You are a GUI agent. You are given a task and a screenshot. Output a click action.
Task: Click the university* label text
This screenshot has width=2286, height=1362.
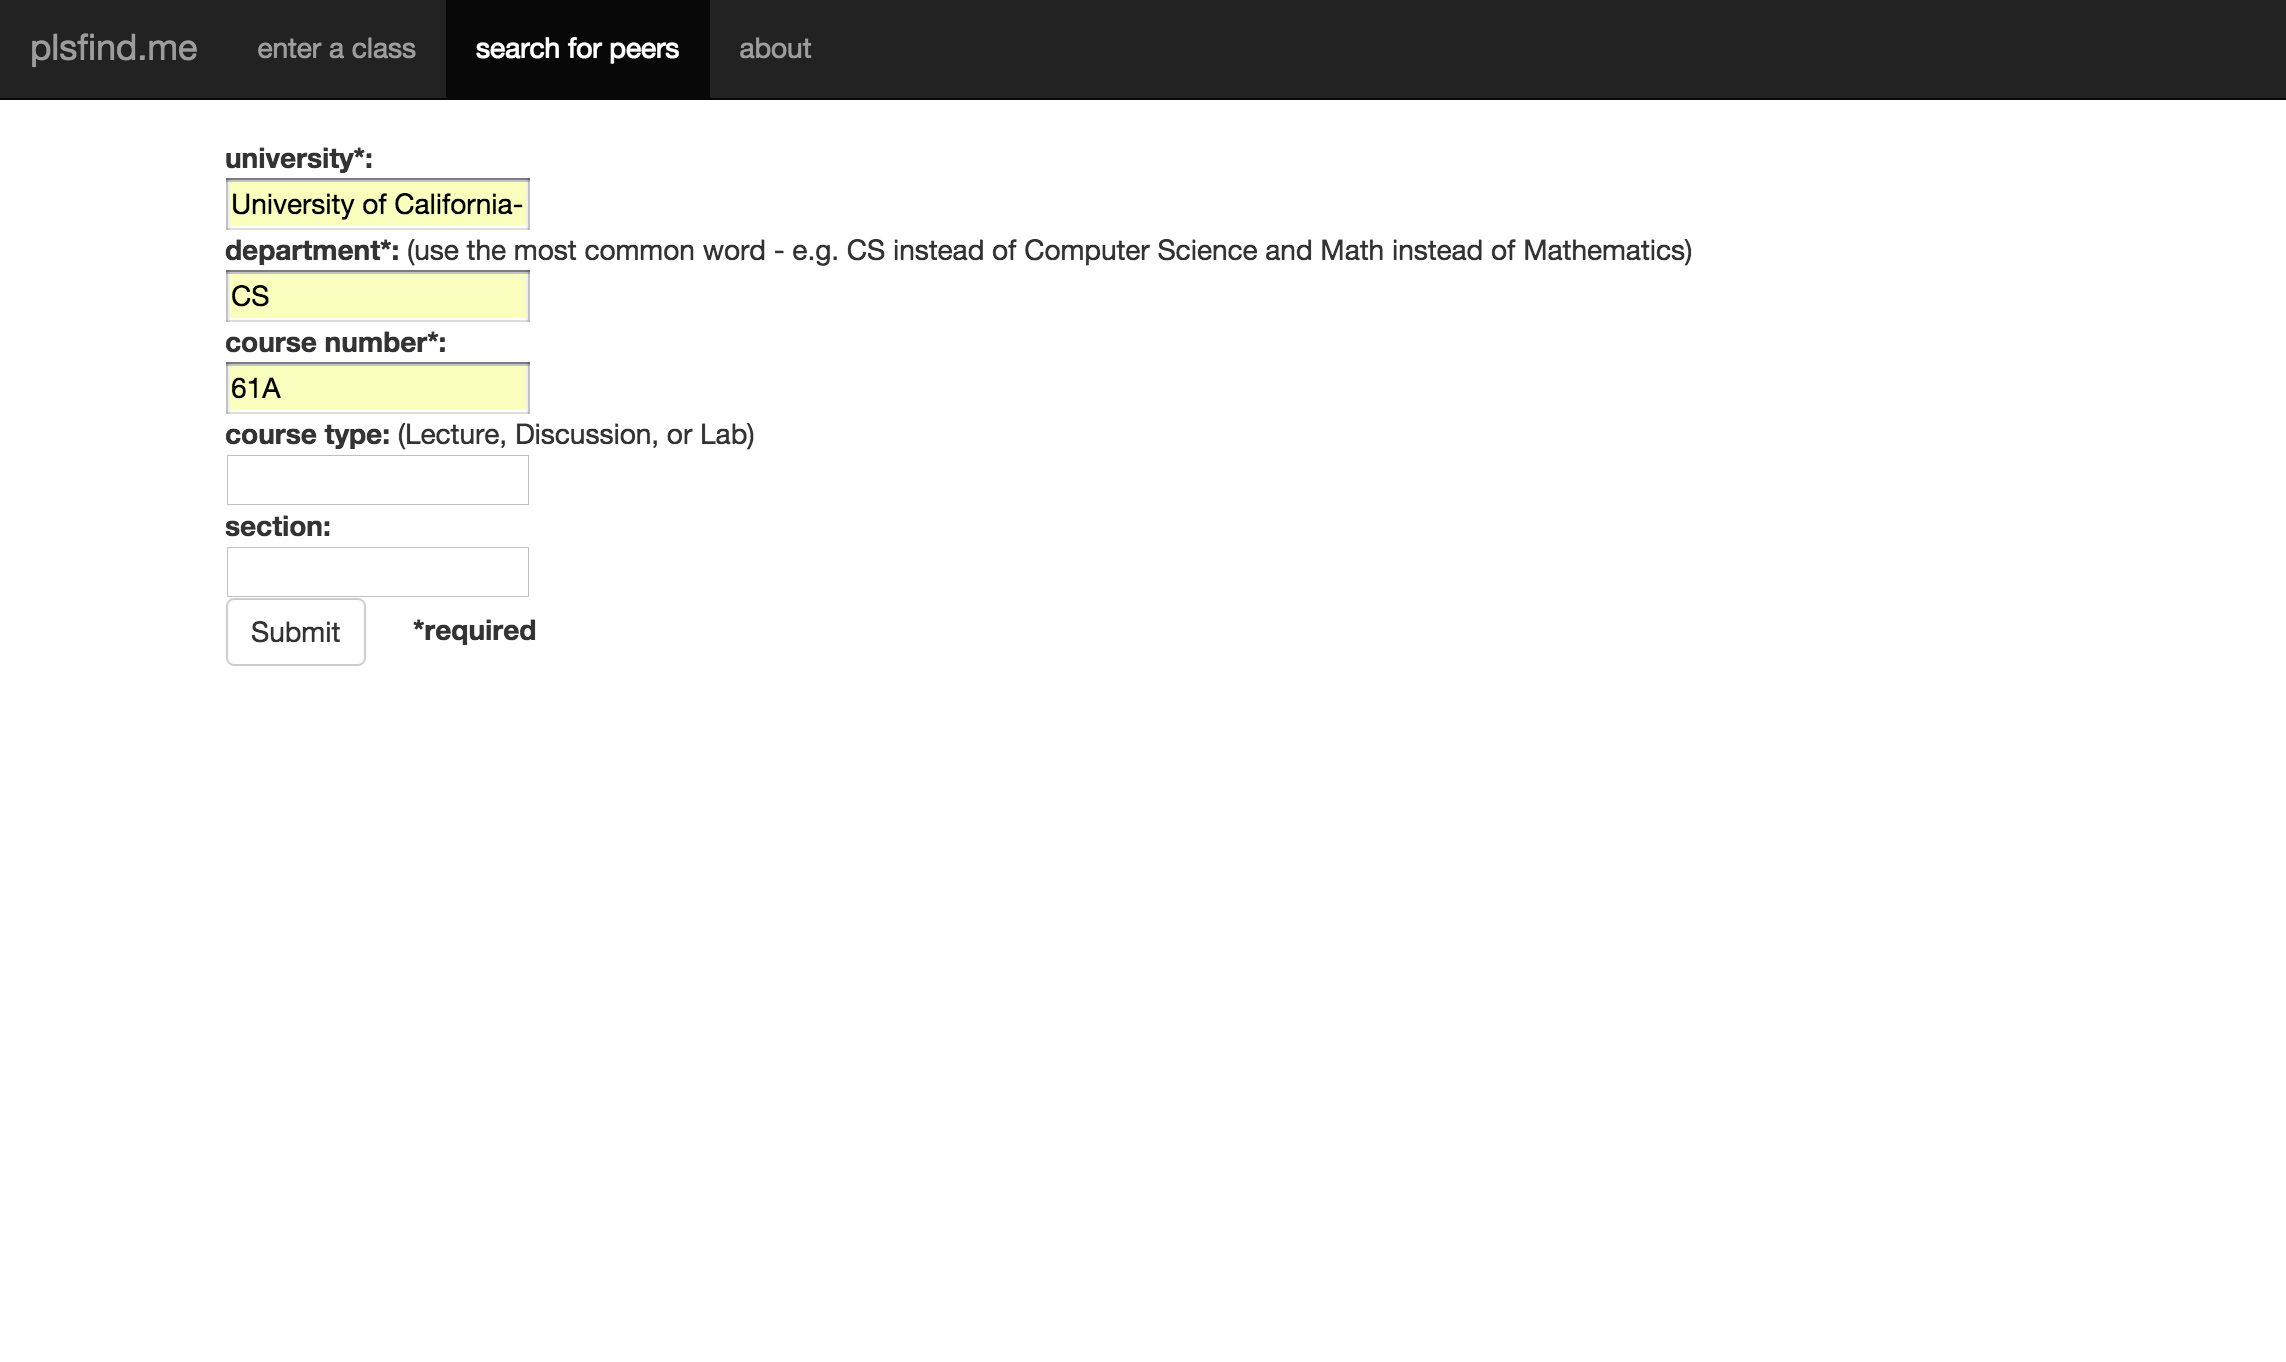click(298, 159)
